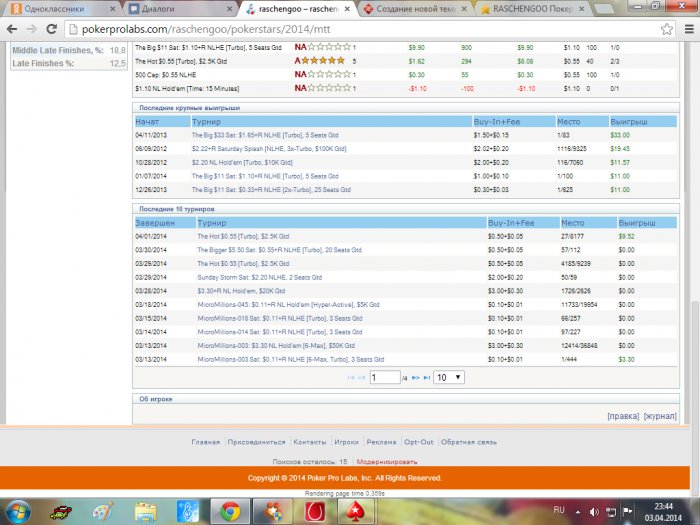Click the [правка] edit link
700x525 pixels.
point(622,415)
